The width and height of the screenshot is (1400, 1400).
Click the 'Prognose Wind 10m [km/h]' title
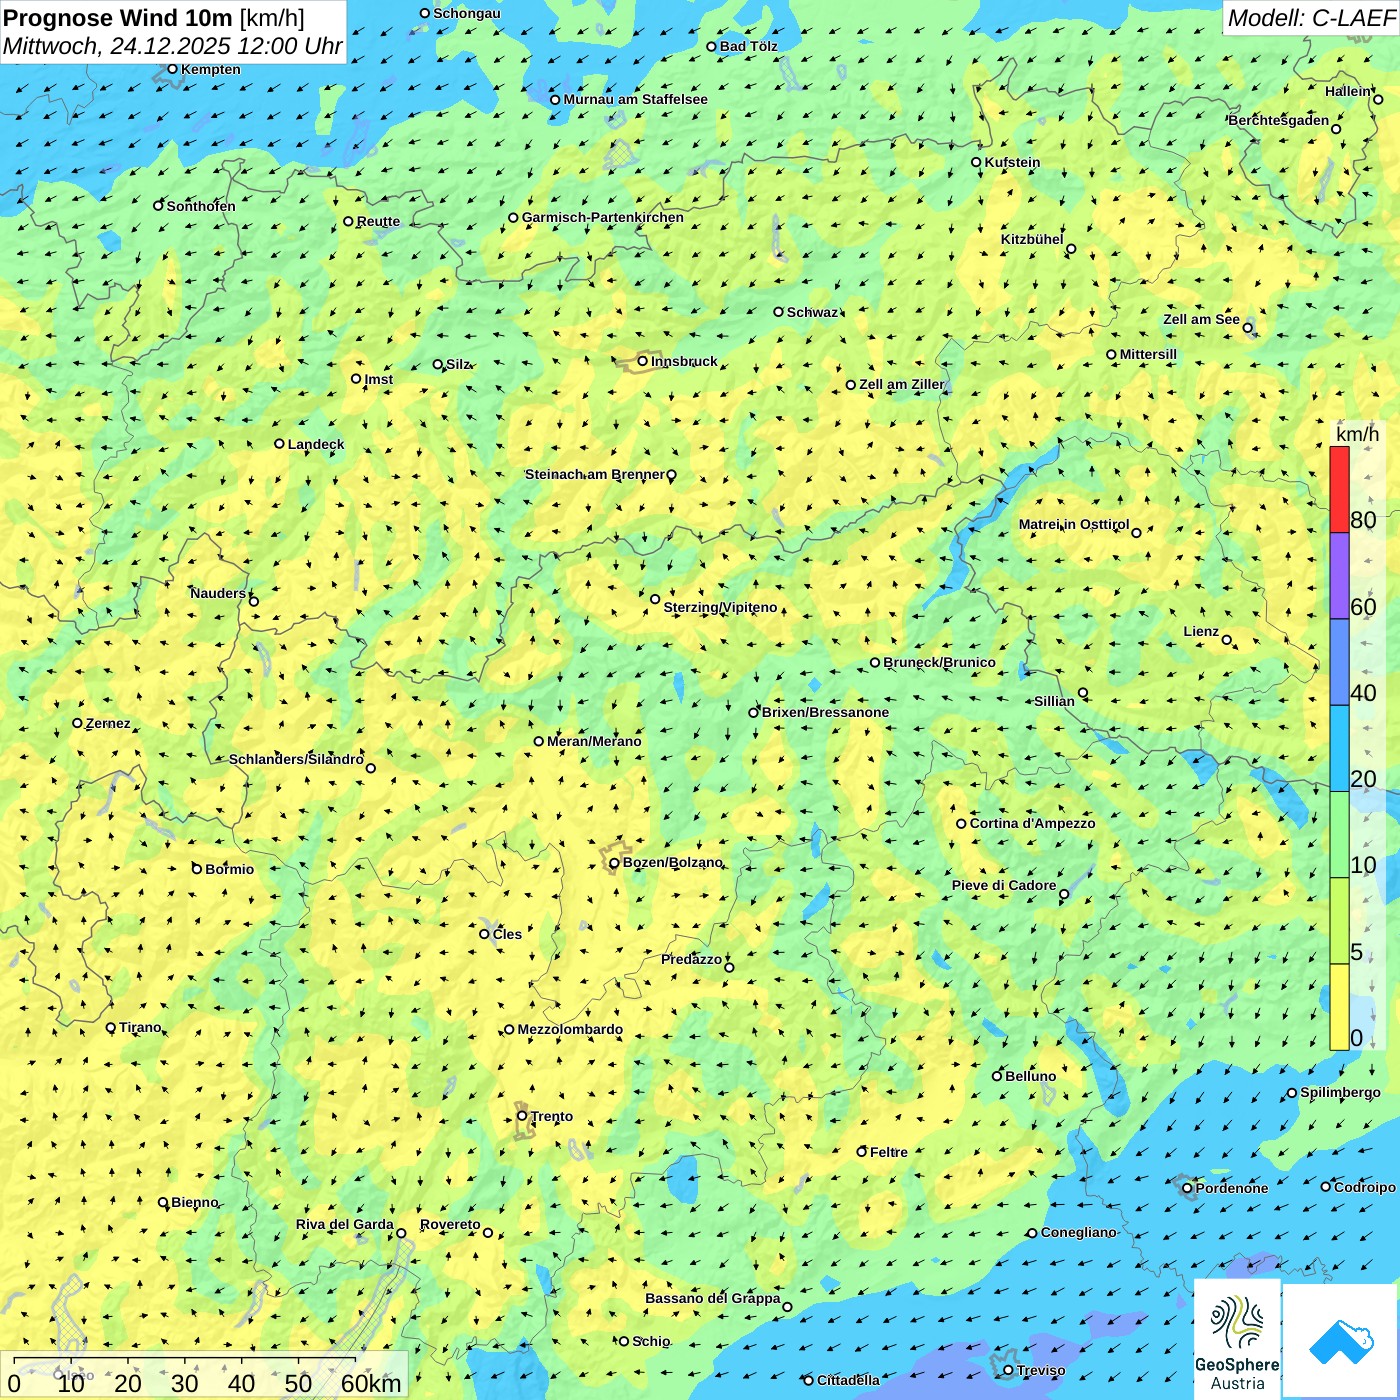point(154,18)
